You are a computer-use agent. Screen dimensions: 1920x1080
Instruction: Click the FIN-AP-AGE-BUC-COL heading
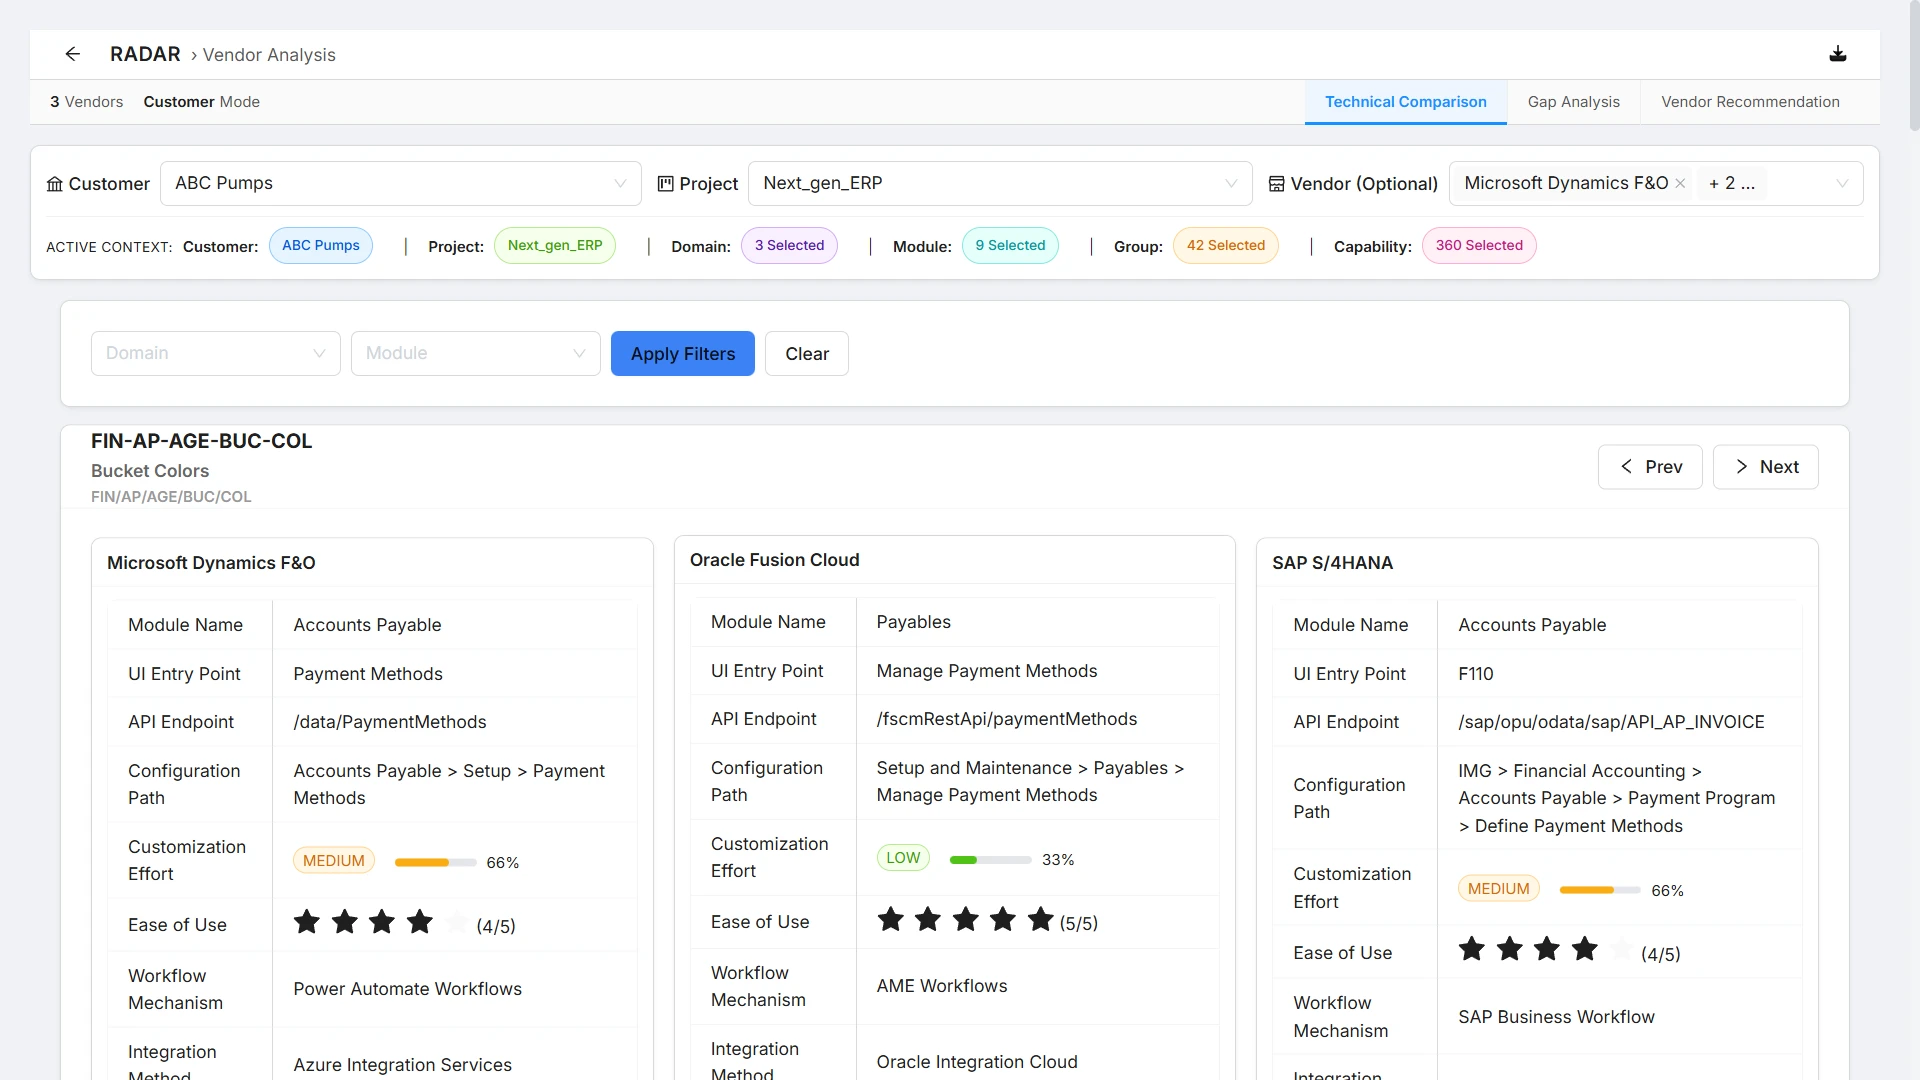click(x=201, y=441)
